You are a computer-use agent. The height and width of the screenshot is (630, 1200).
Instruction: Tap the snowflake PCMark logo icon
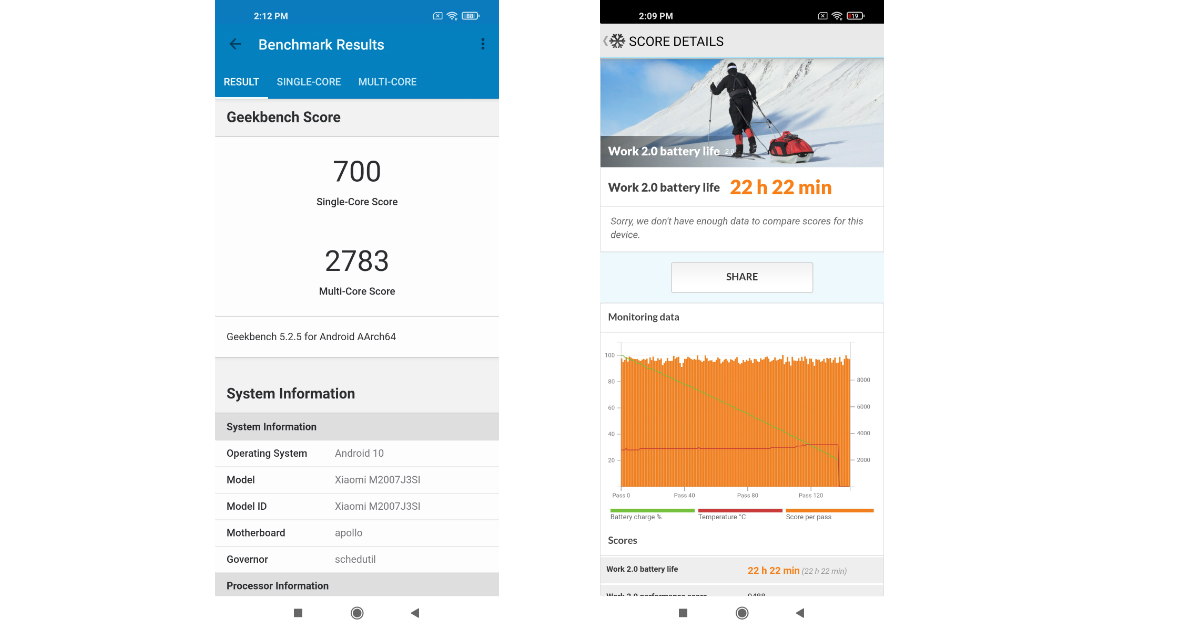coord(617,41)
